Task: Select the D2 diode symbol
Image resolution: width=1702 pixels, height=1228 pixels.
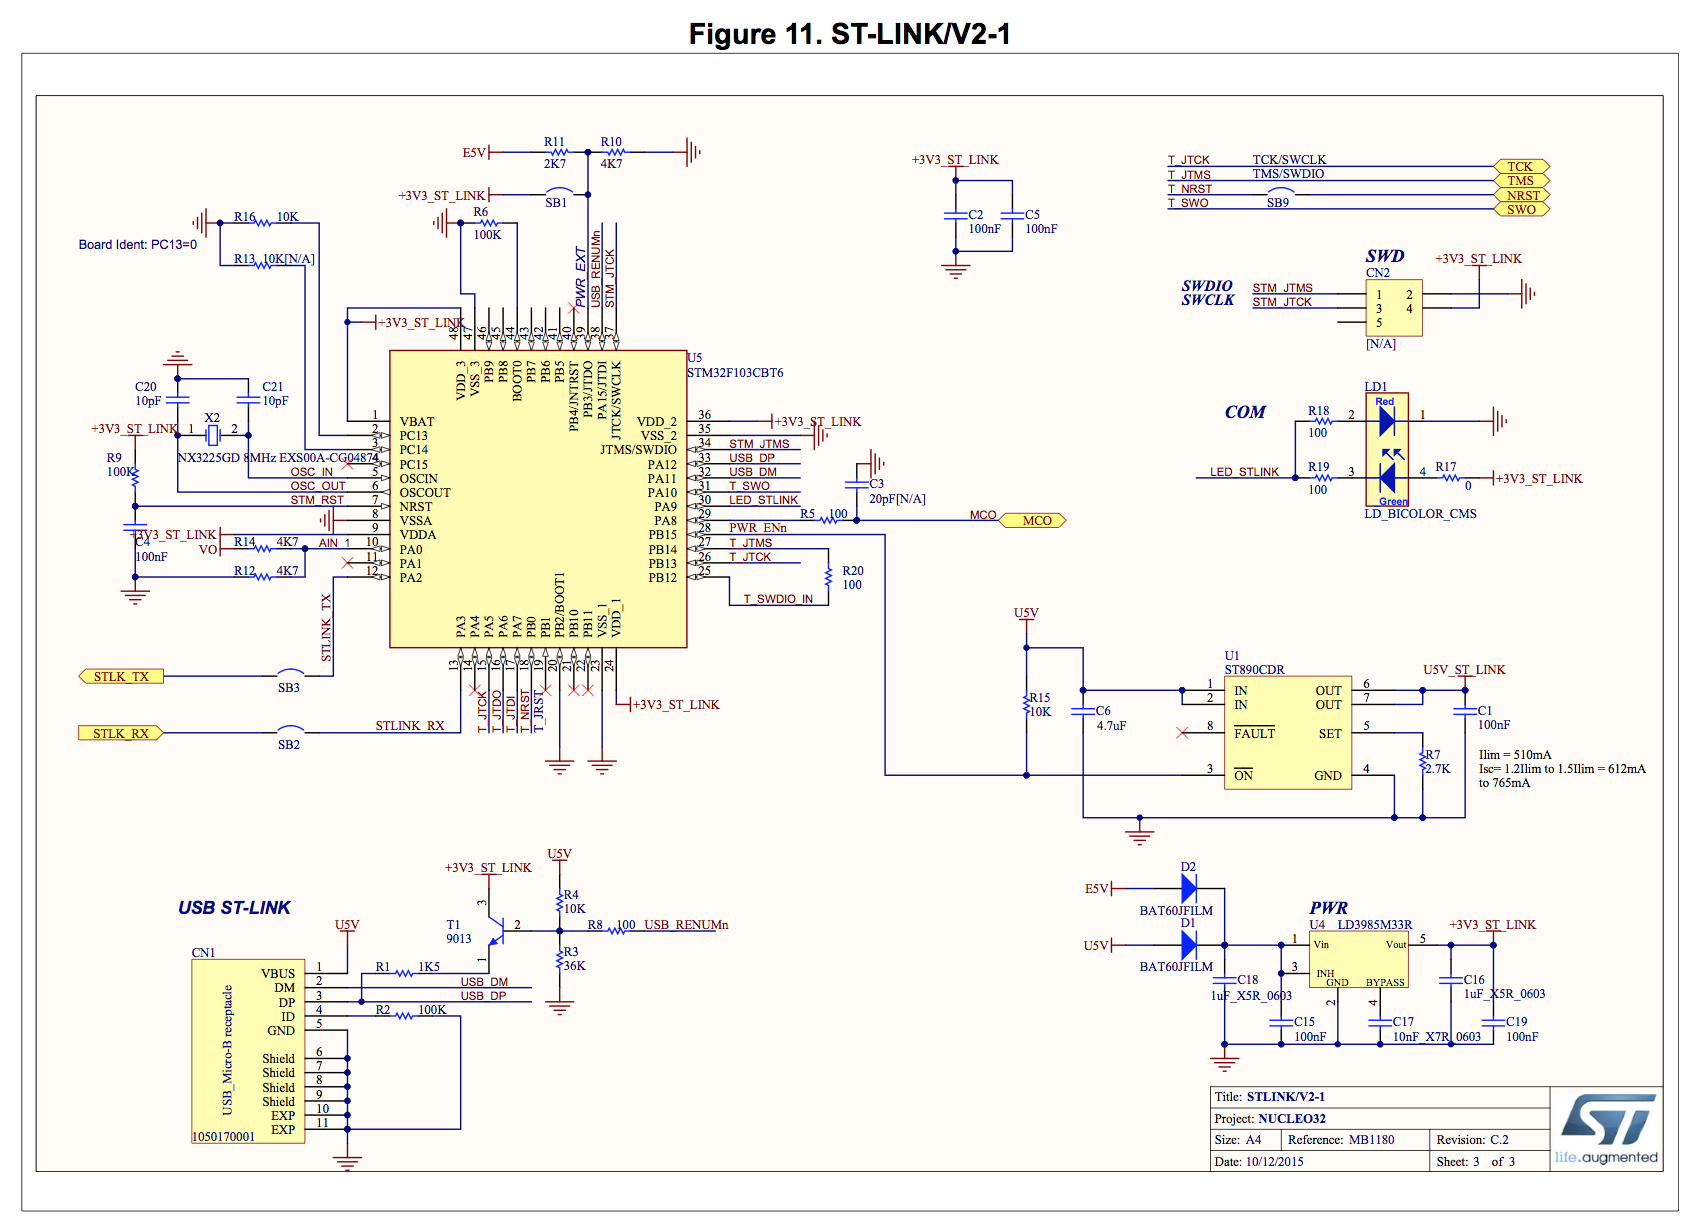Action: click(1189, 888)
